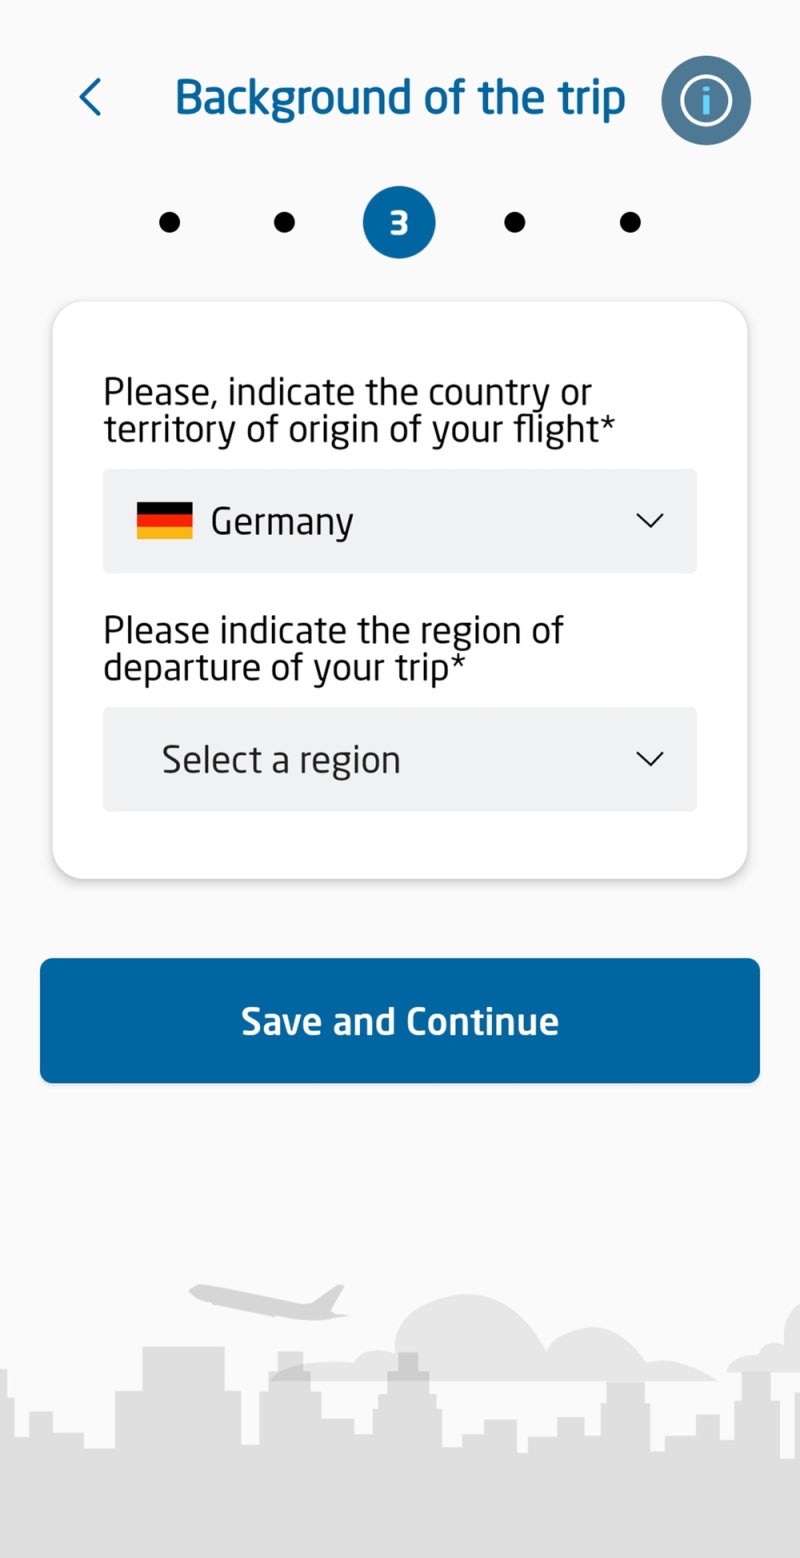Click the region of departure question label
This screenshot has height=1558, width=800.
[x=333, y=649]
